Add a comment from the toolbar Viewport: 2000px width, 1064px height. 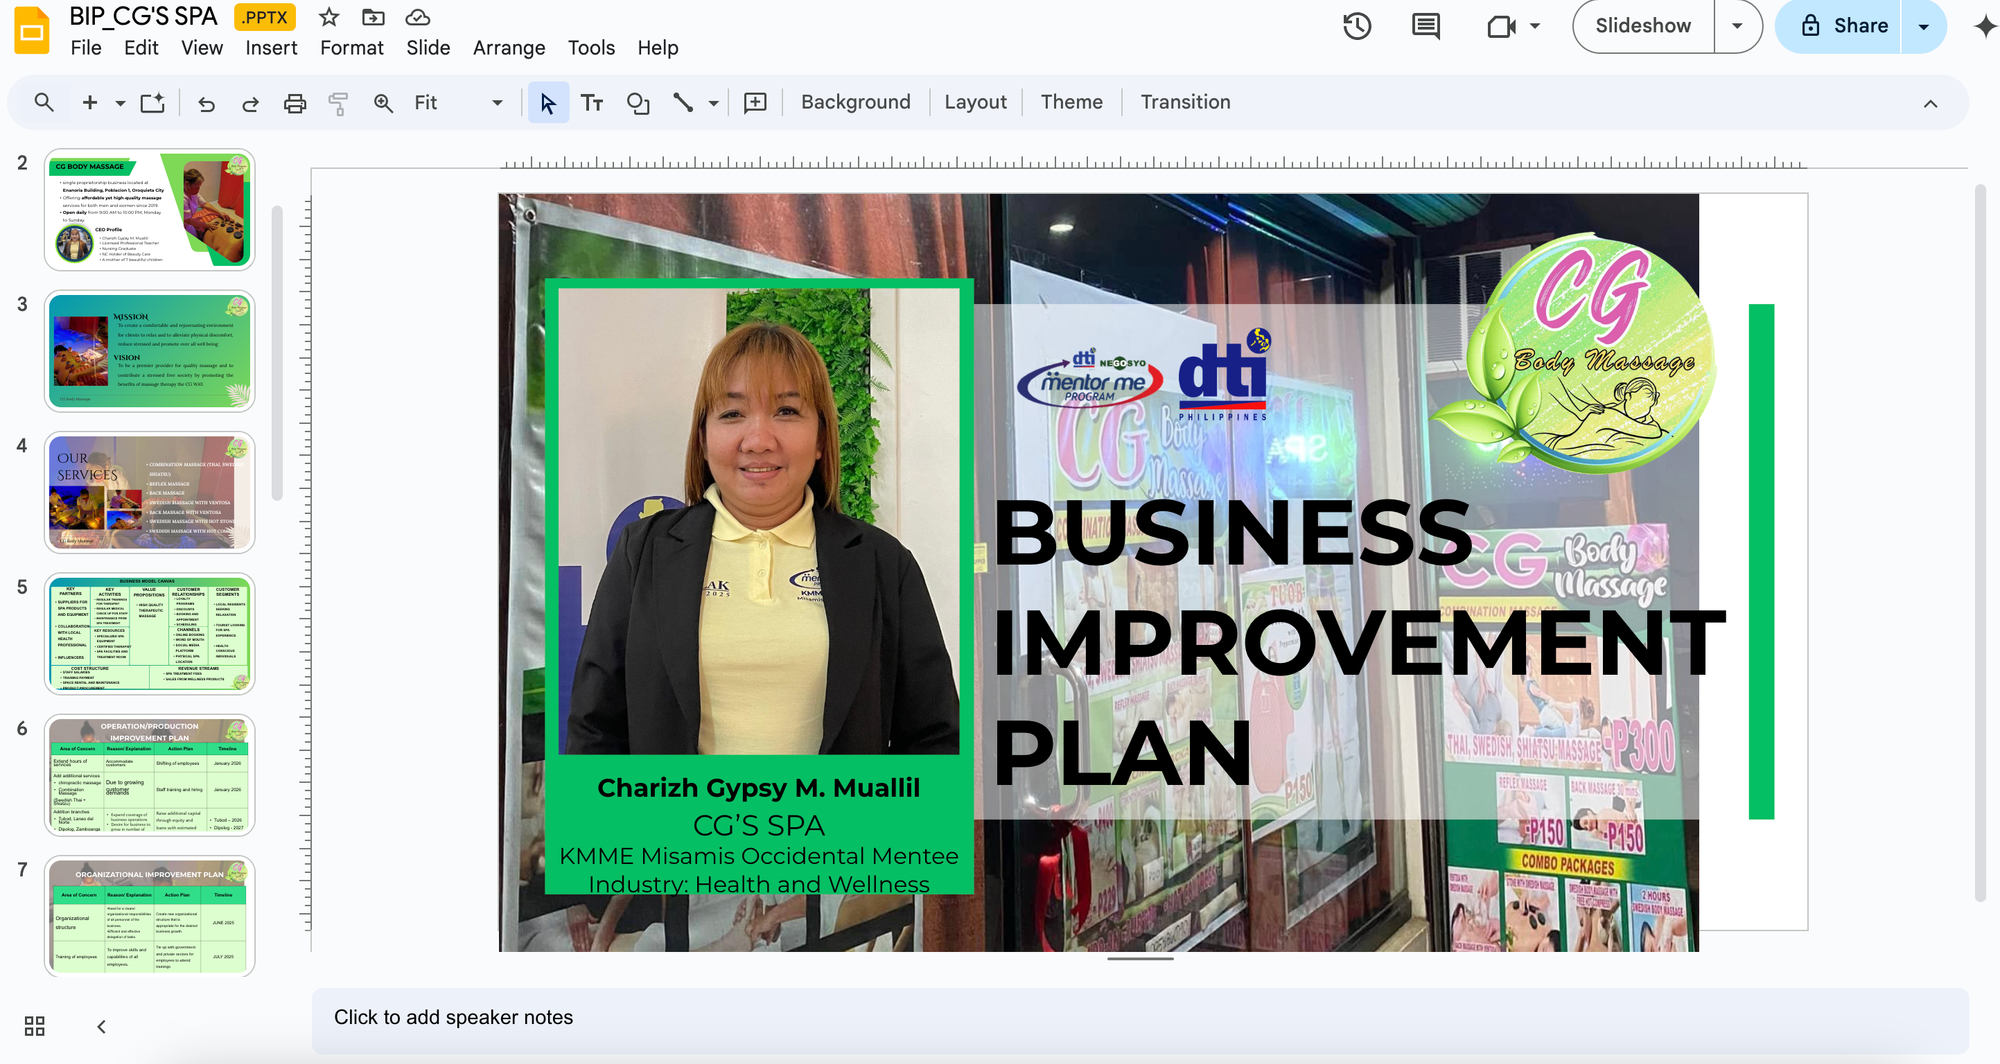coord(756,102)
